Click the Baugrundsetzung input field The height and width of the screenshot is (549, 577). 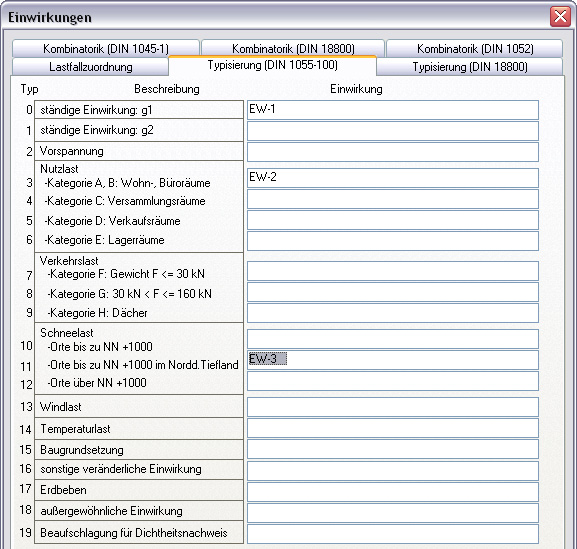(x=393, y=449)
